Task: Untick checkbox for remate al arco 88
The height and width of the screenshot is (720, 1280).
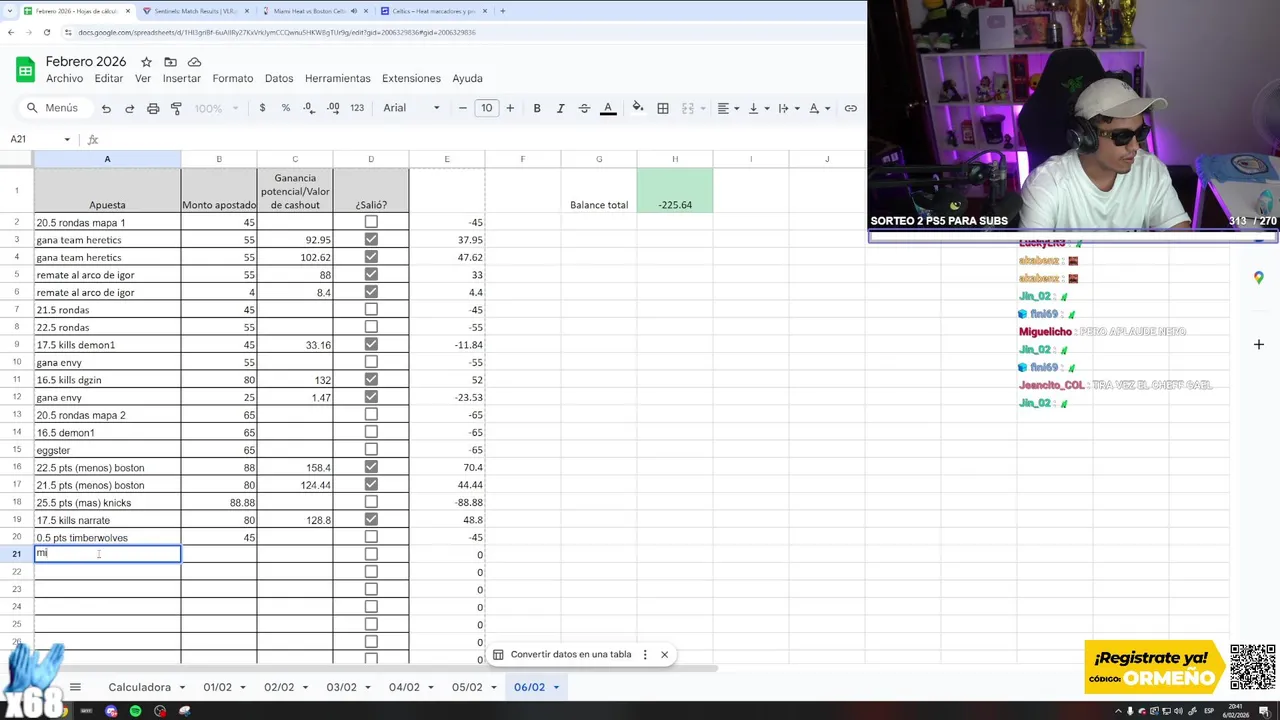Action: [x=371, y=274]
